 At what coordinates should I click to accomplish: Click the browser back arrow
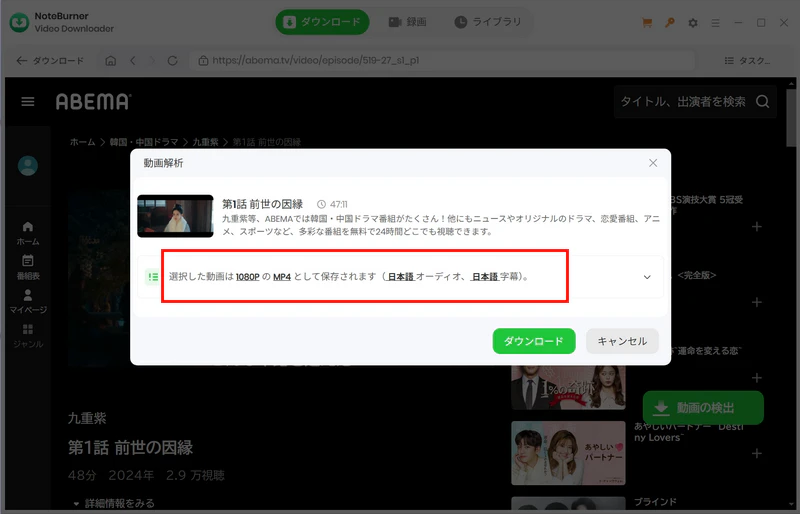coord(133,61)
